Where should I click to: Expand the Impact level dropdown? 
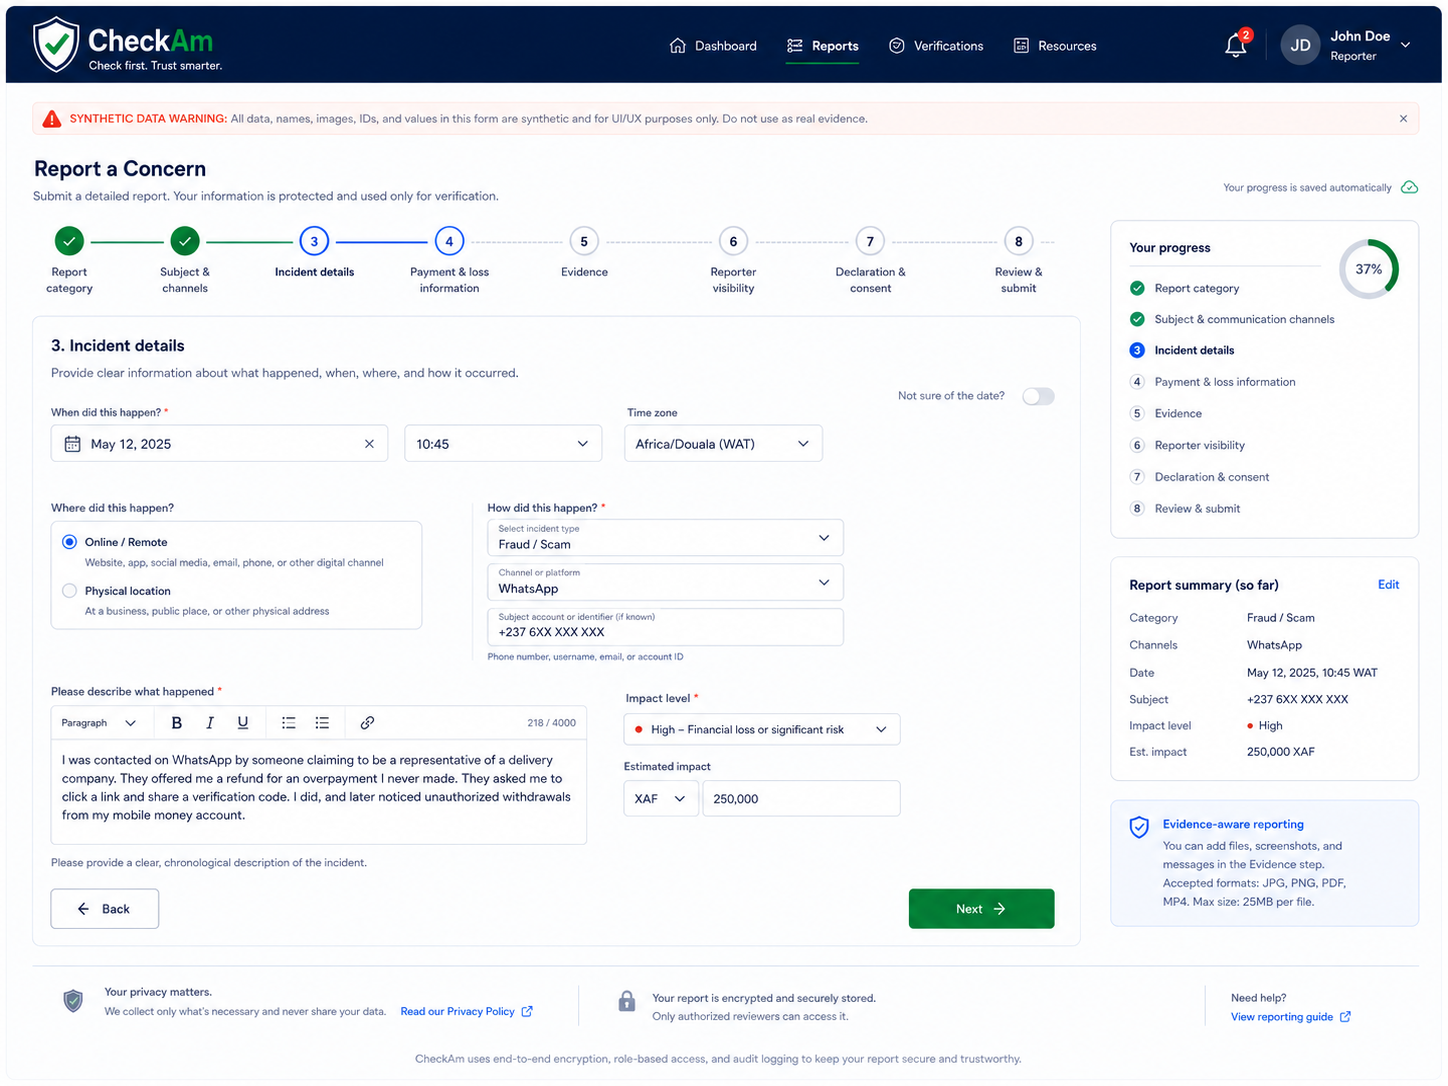(761, 730)
